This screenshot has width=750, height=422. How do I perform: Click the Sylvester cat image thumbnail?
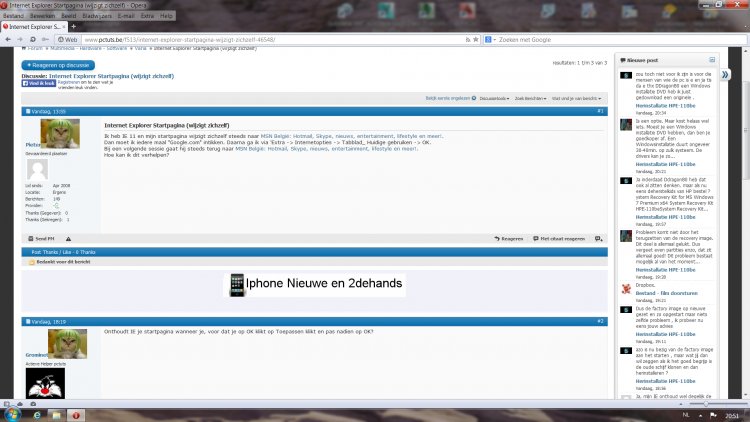(45, 383)
